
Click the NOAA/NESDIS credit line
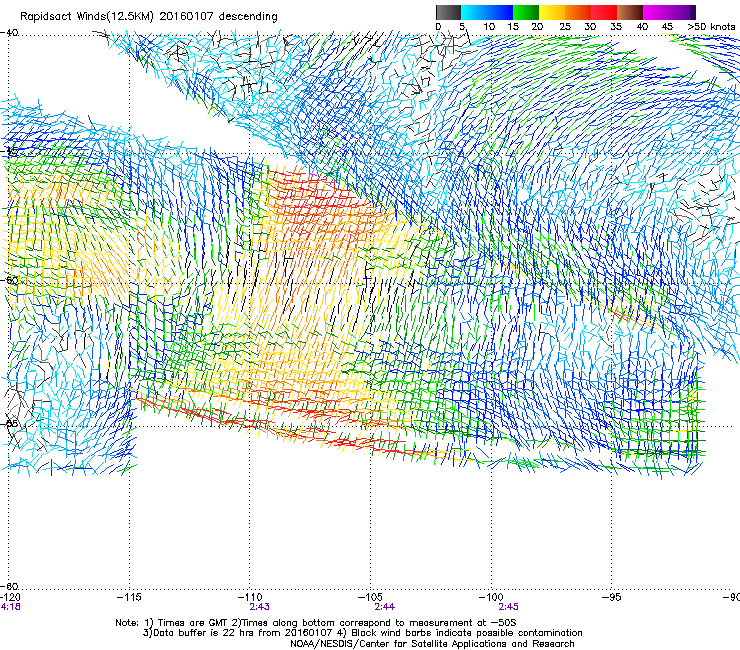[x=432, y=644]
